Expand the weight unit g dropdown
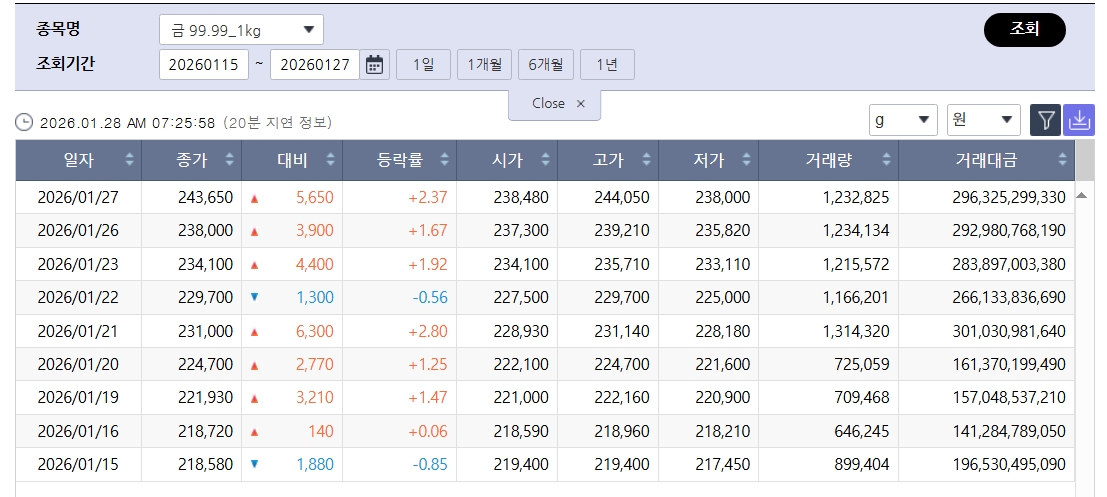The width and height of the screenshot is (1107, 497). pyautogui.click(x=903, y=120)
